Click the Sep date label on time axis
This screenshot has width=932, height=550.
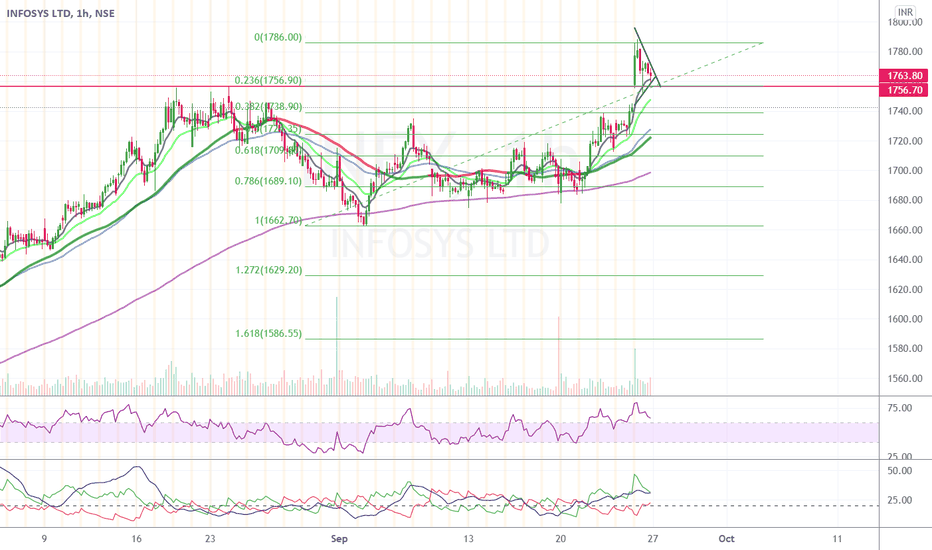point(339,539)
